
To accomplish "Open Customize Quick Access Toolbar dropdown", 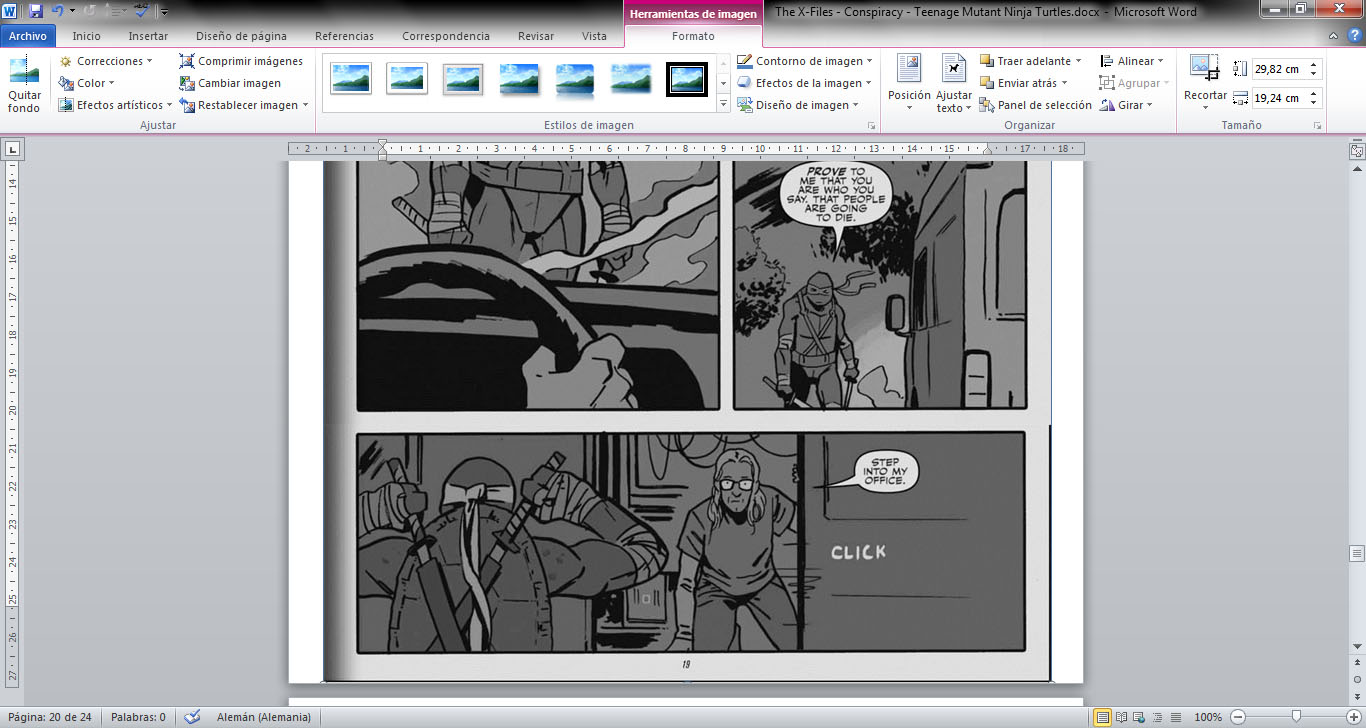I will [x=164, y=12].
